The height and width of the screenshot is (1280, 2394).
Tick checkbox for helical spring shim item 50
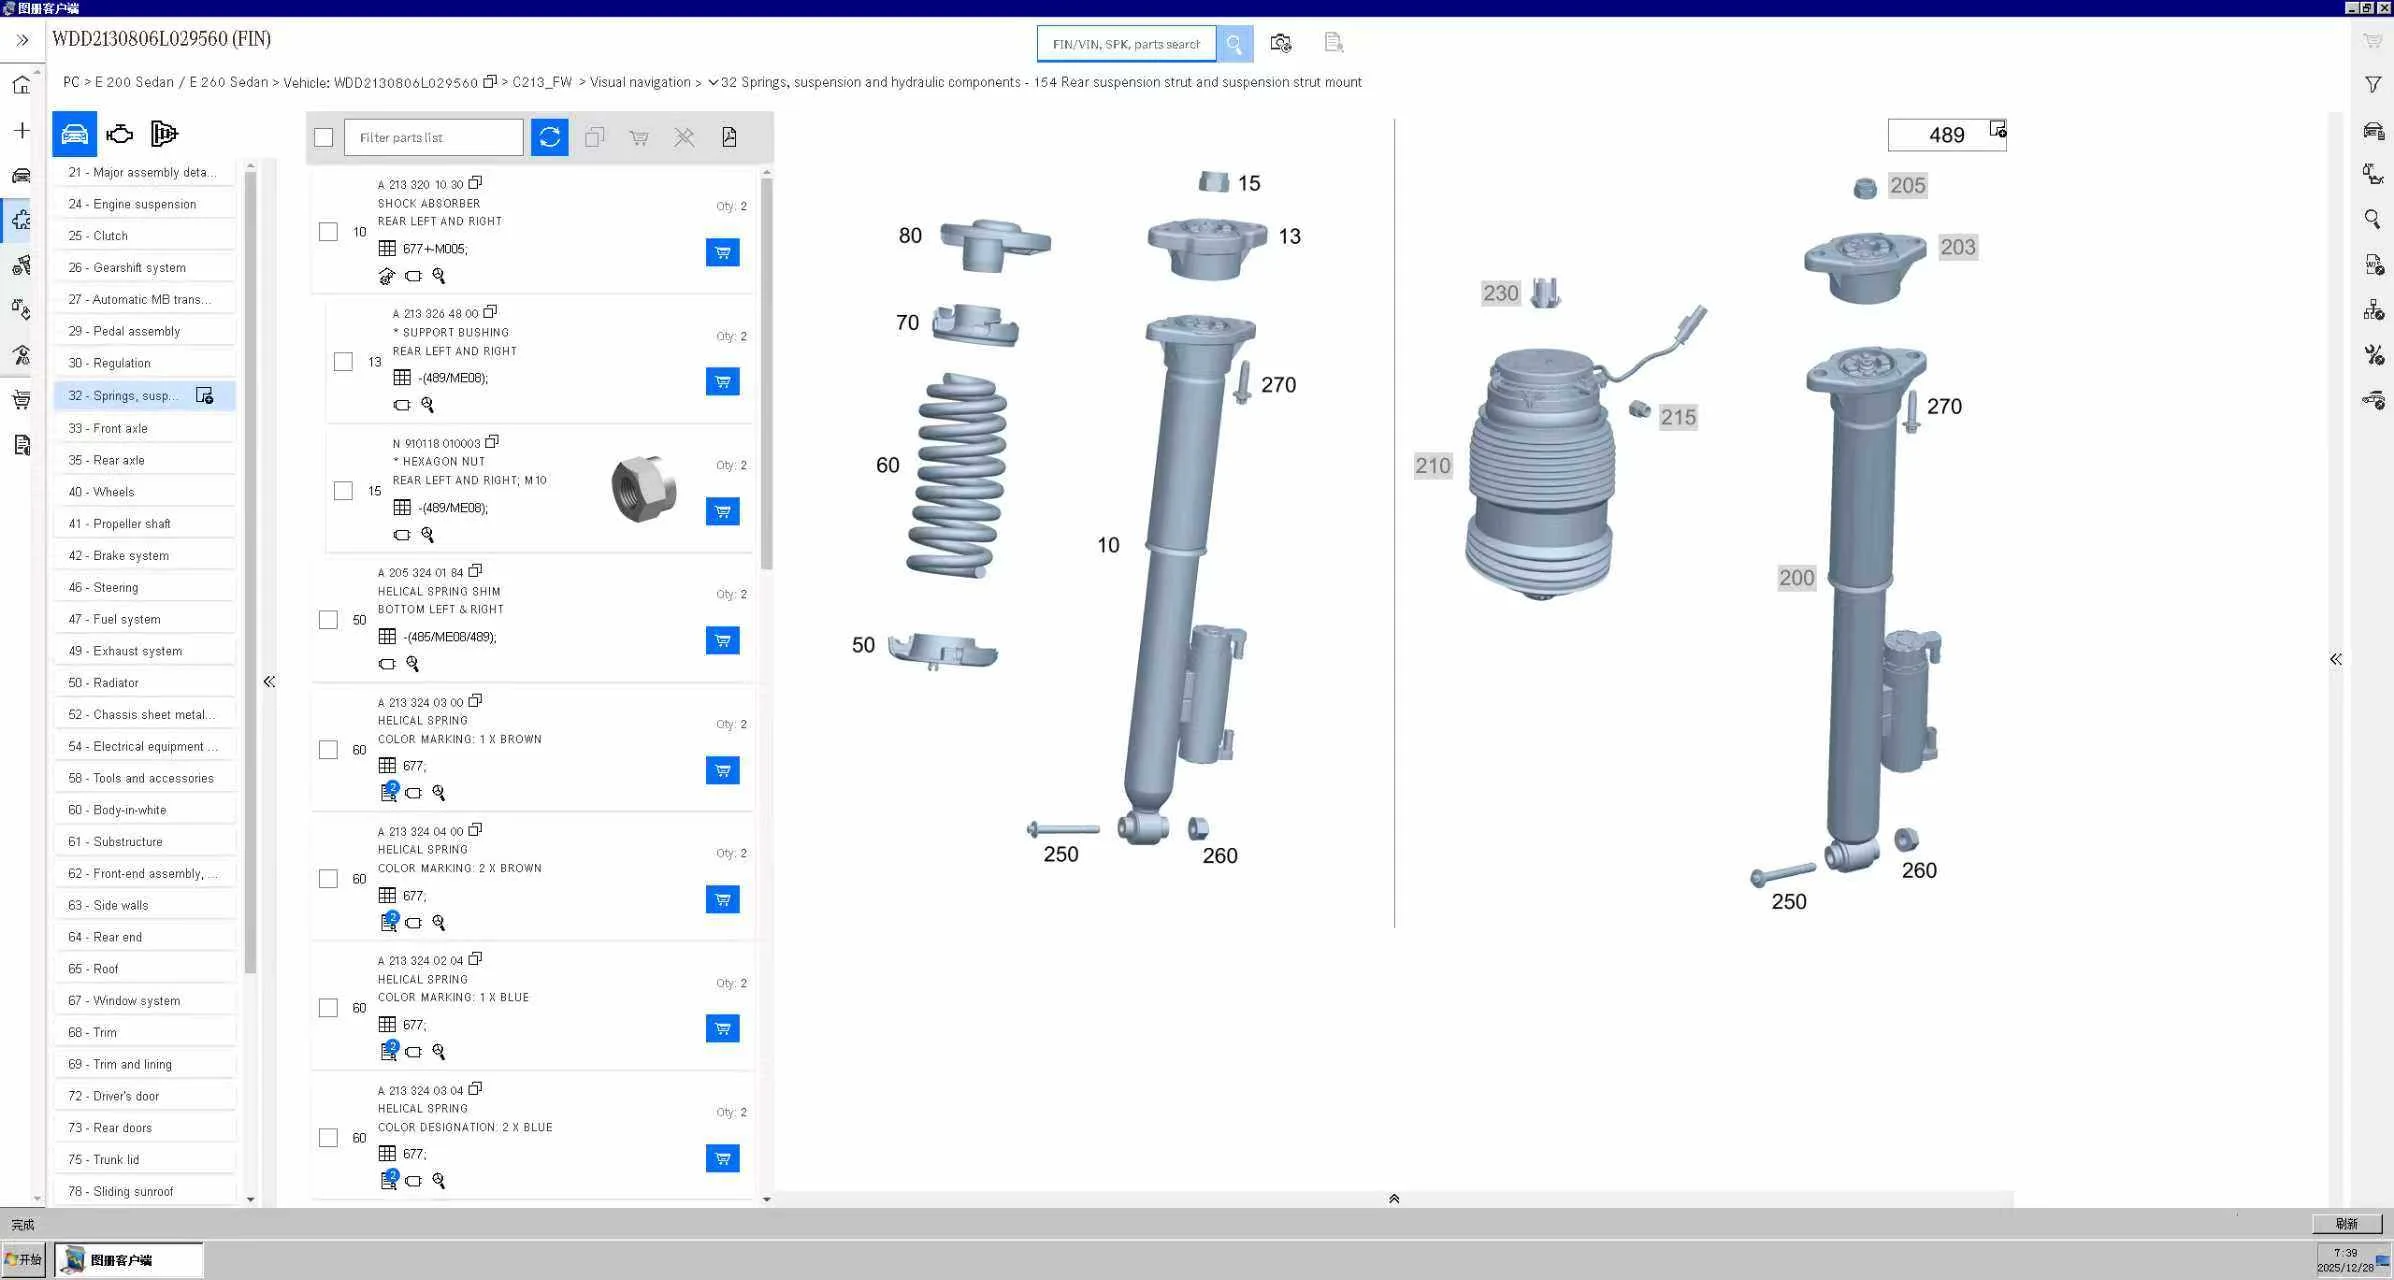click(x=328, y=620)
